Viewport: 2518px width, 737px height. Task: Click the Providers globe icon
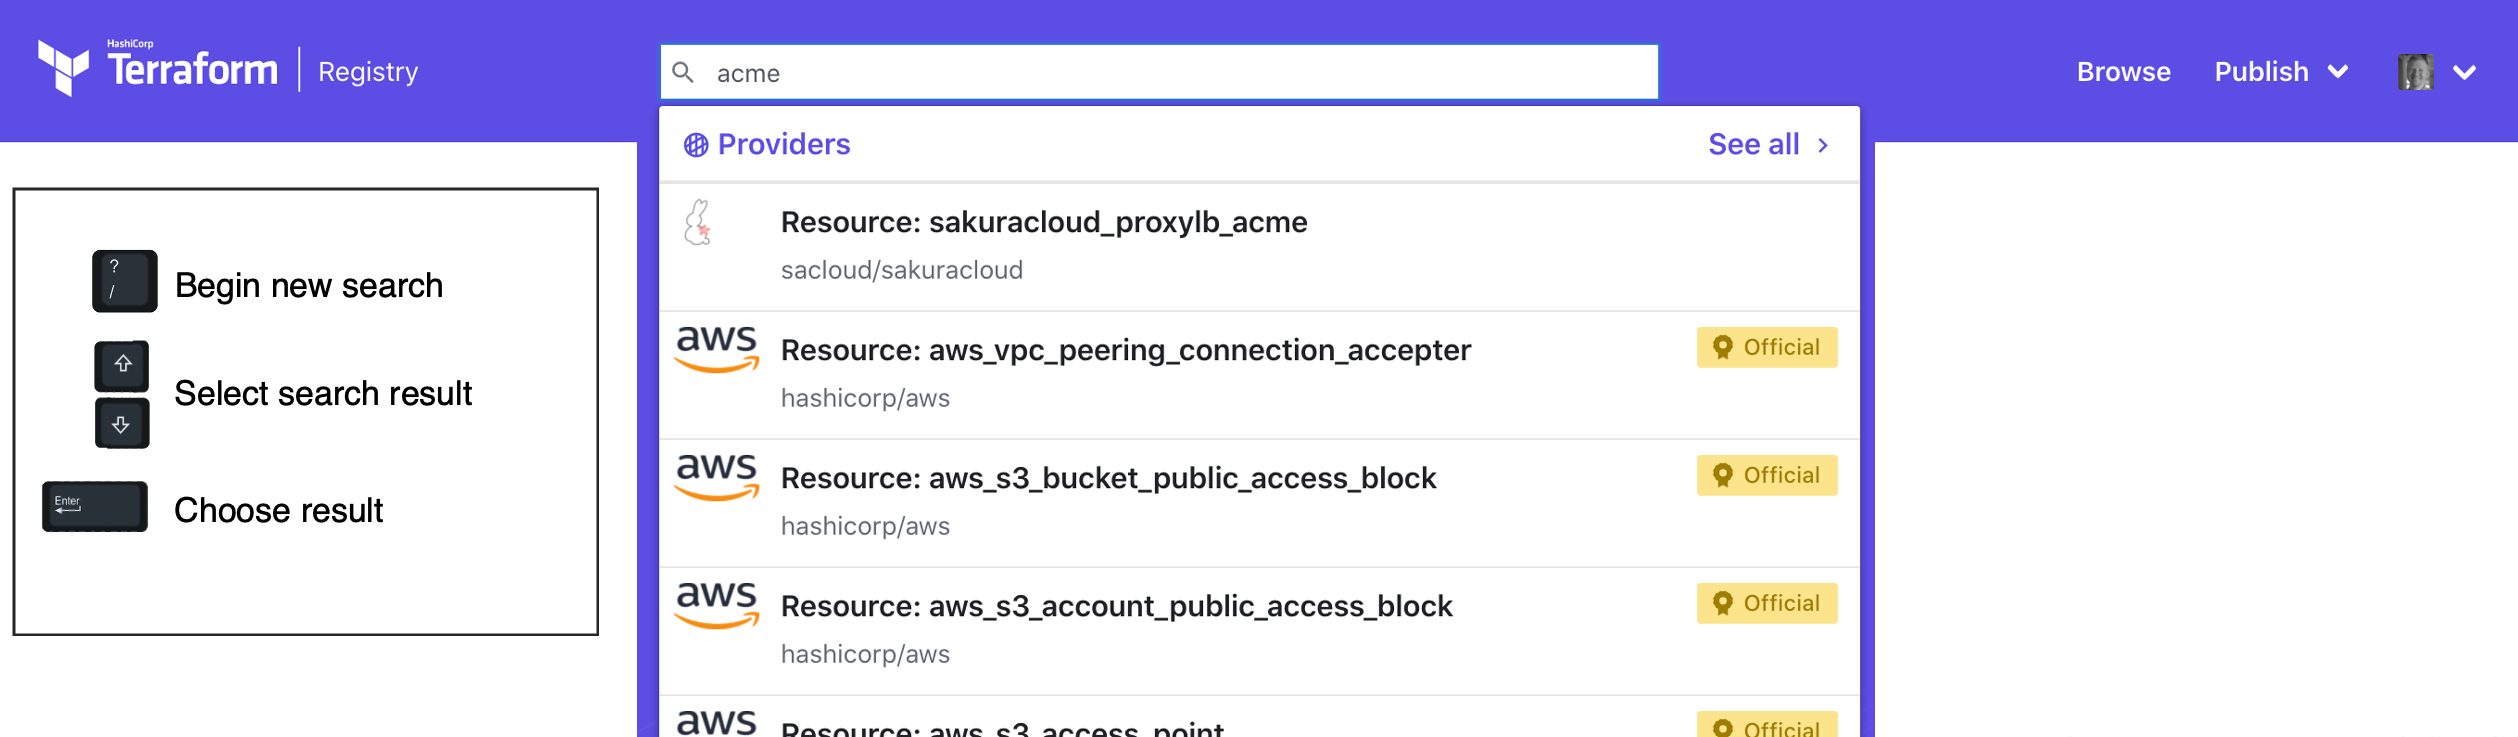(x=696, y=145)
